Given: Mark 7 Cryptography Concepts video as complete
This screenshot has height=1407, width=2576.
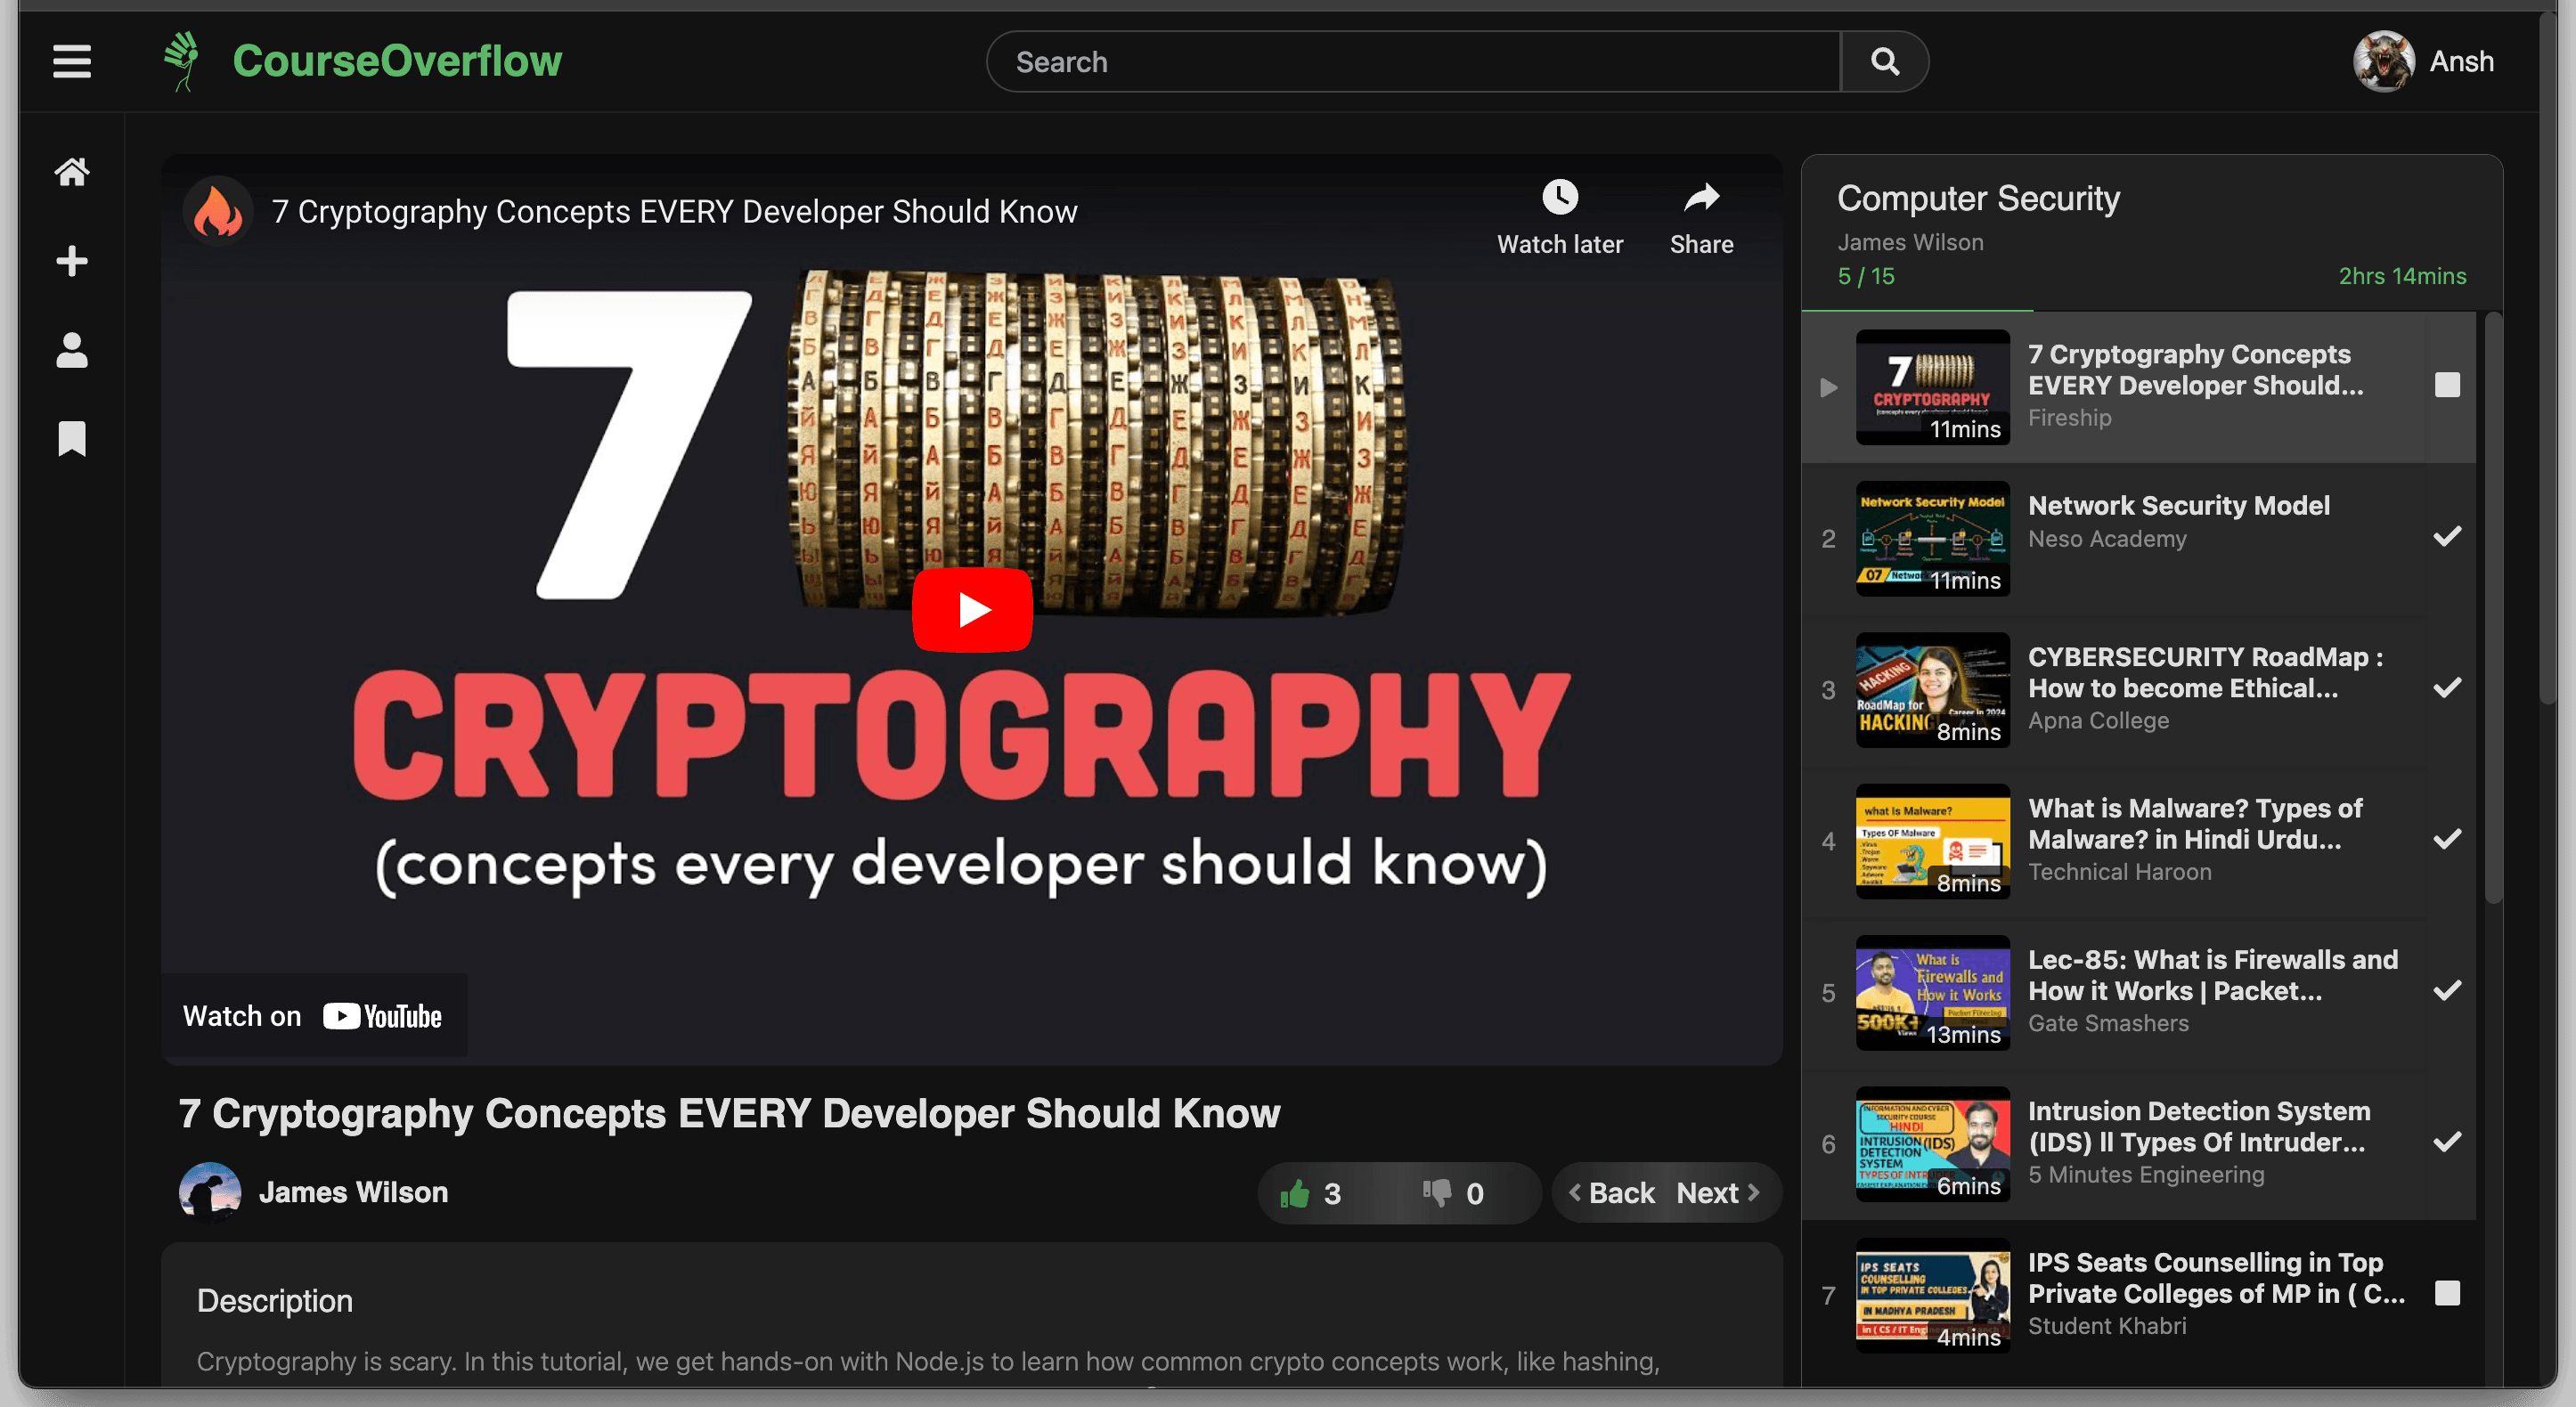Looking at the screenshot, I should 2446,385.
